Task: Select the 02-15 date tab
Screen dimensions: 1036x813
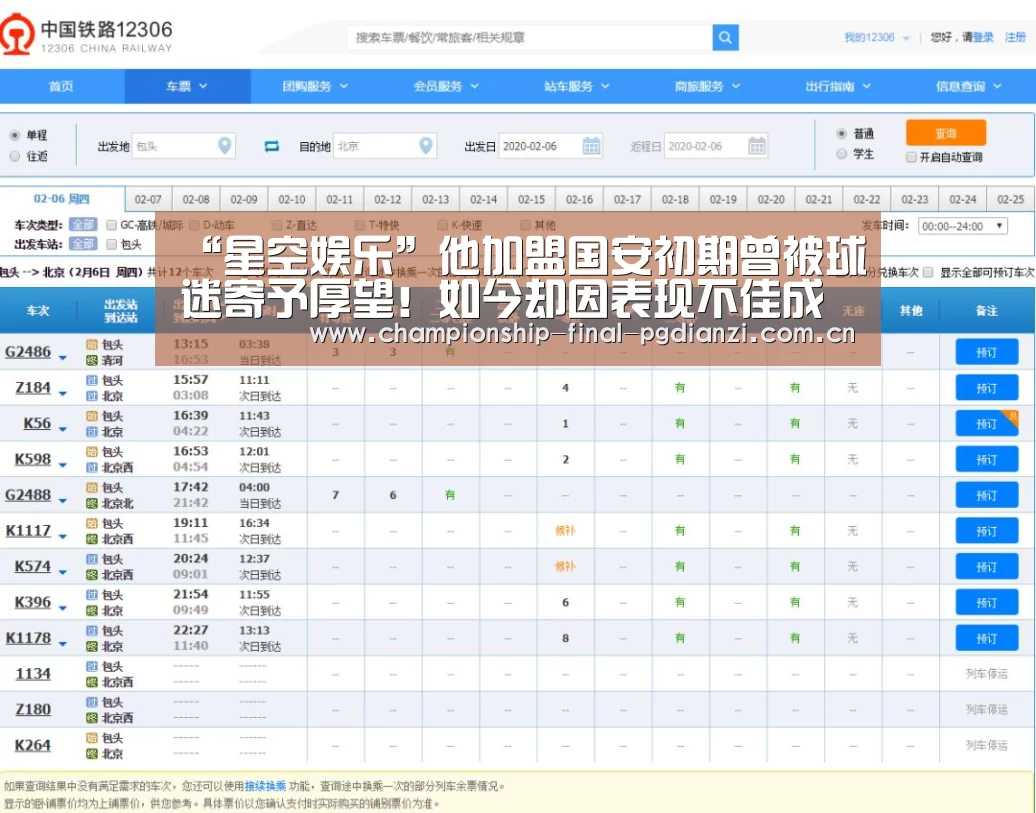Action: coord(531,199)
